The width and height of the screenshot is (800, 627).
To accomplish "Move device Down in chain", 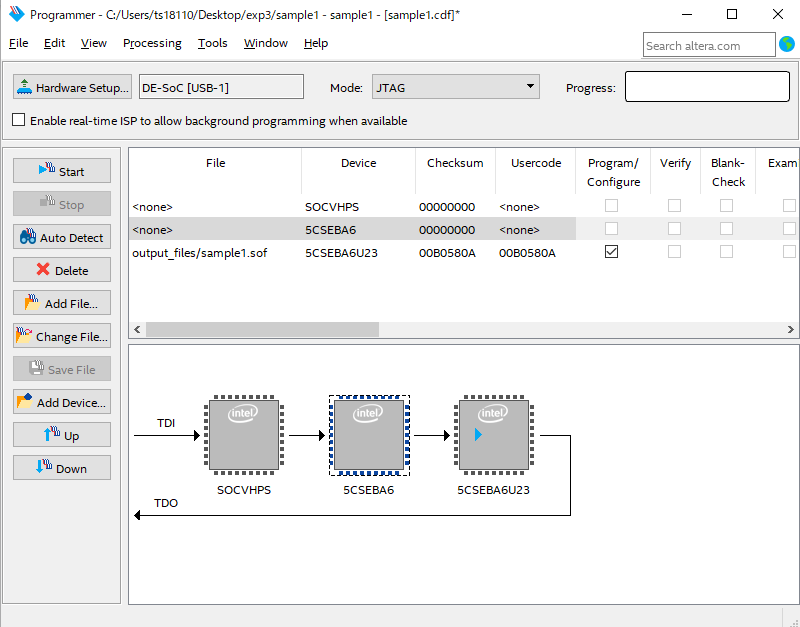I will click(x=62, y=468).
